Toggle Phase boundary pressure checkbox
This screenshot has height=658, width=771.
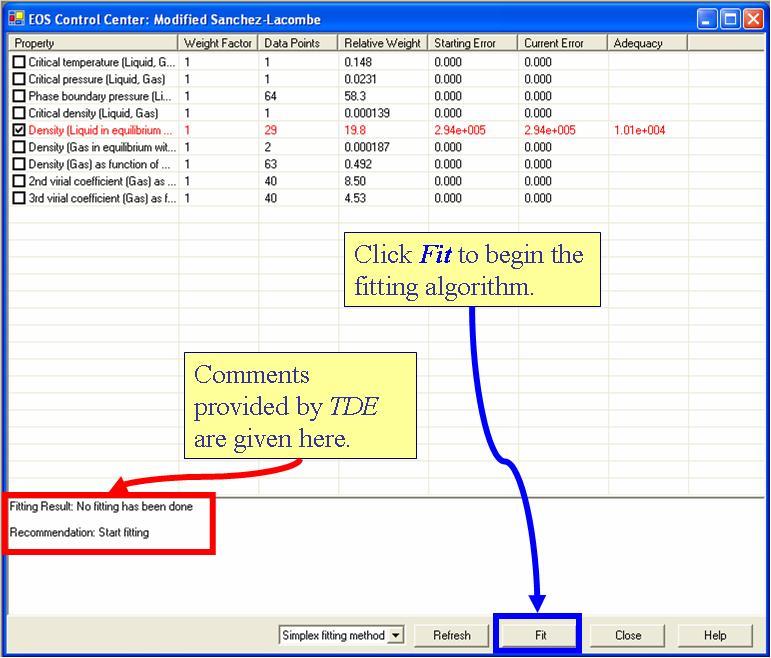19,96
